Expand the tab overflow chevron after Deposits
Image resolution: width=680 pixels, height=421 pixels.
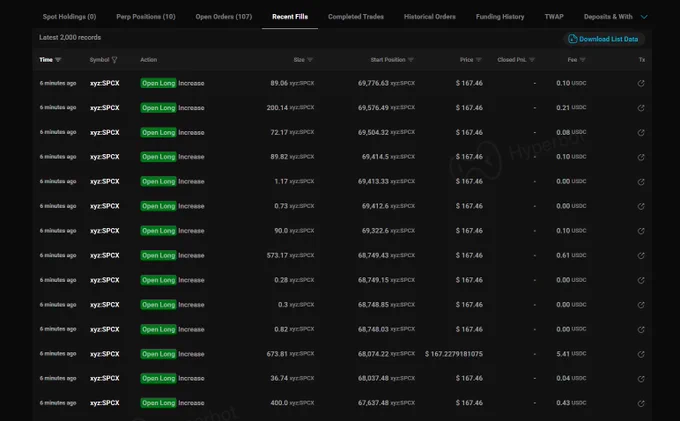click(644, 17)
